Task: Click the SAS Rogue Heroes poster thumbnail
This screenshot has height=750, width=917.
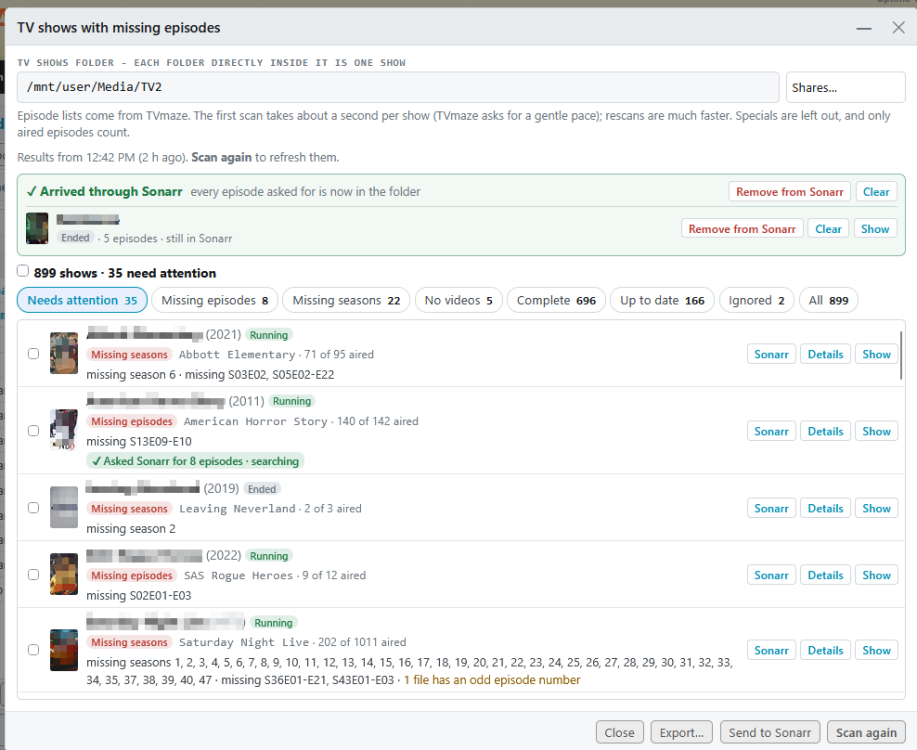Action: [64, 574]
